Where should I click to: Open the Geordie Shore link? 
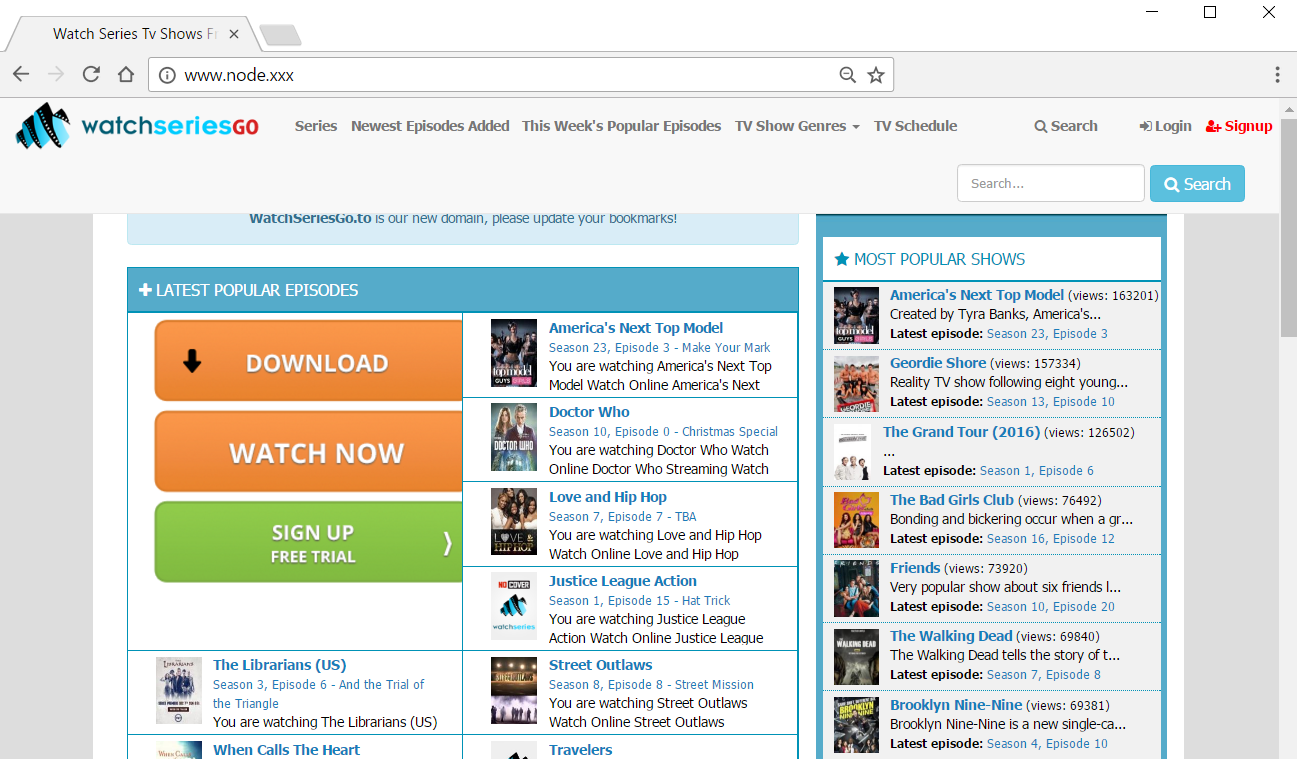[938, 363]
